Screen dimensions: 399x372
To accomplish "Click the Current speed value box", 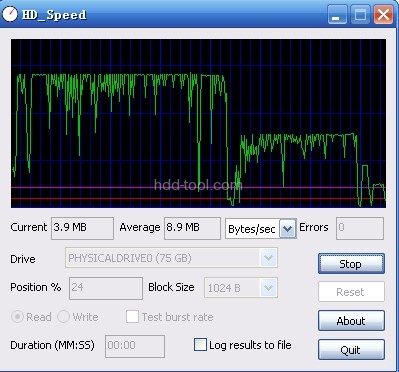I will tap(82, 228).
